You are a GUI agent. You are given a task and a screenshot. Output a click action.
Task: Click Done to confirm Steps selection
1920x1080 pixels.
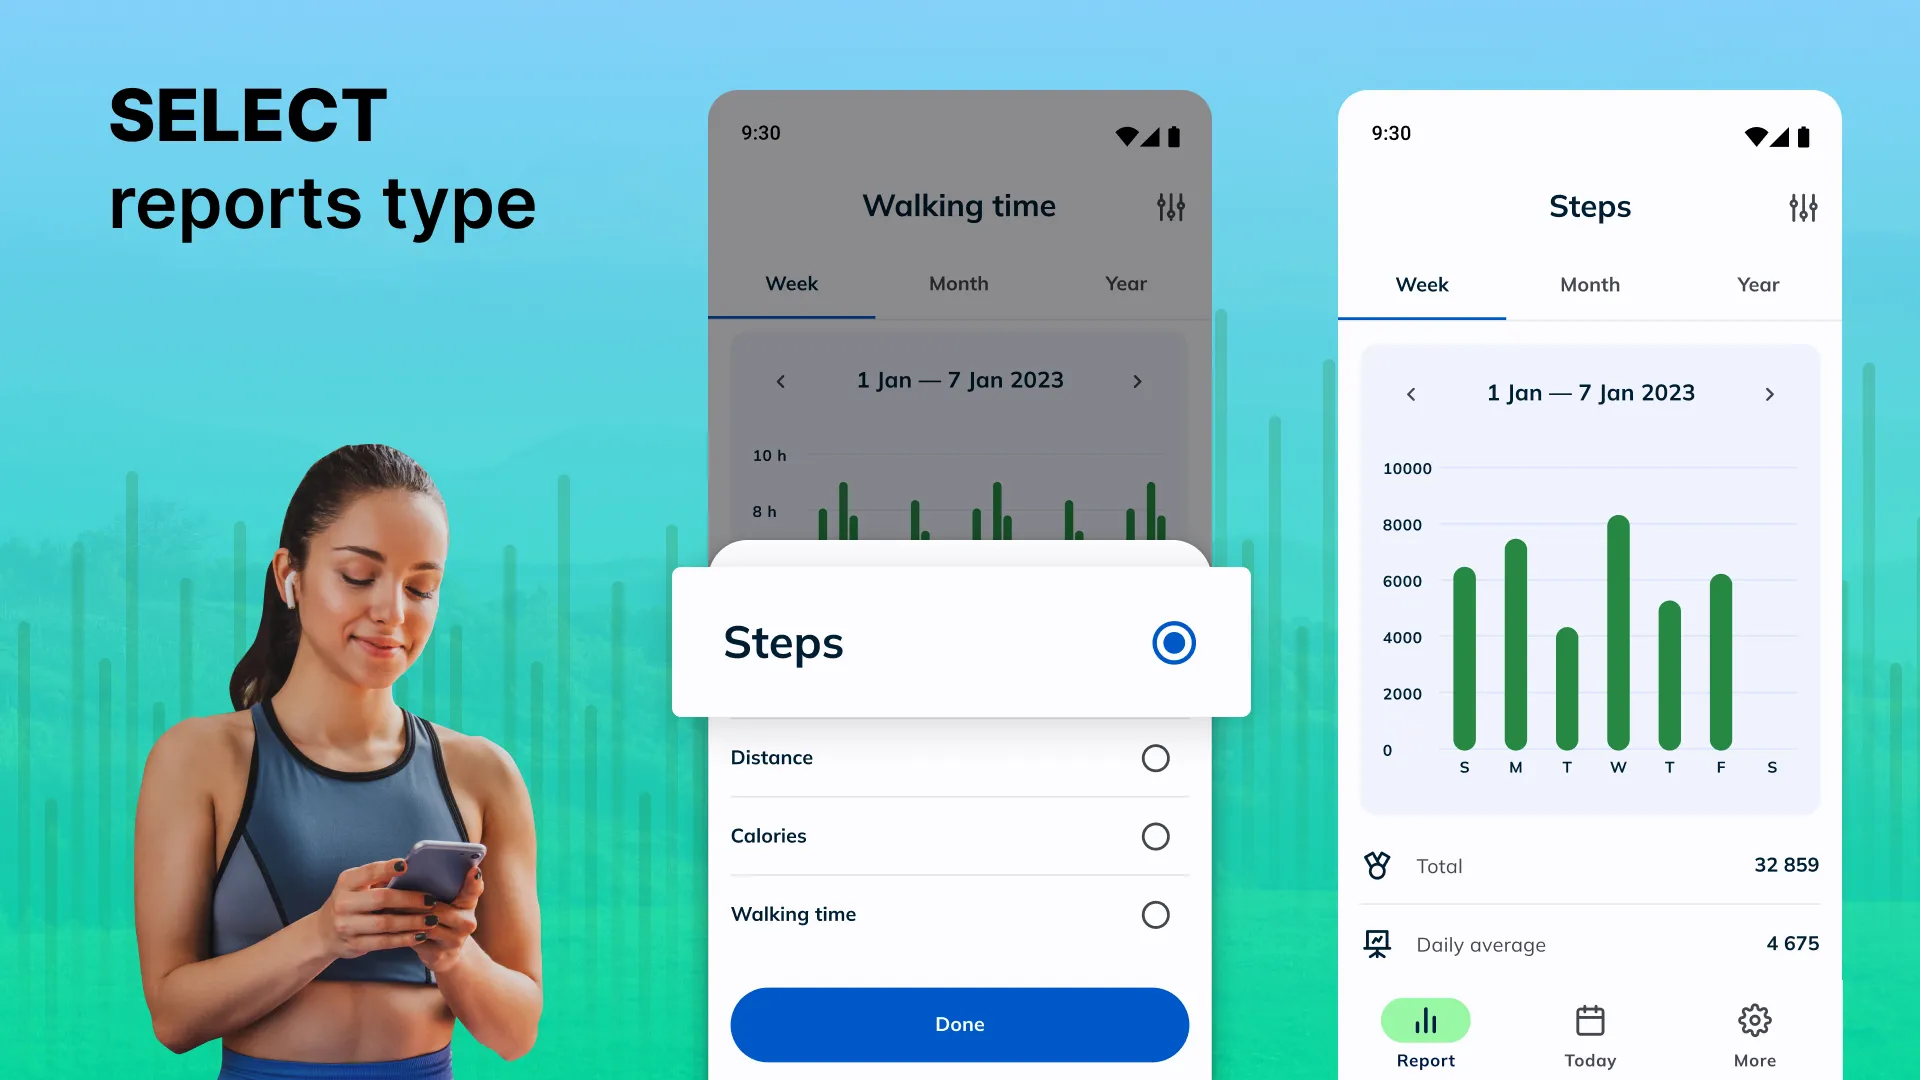click(x=960, y=1025)
